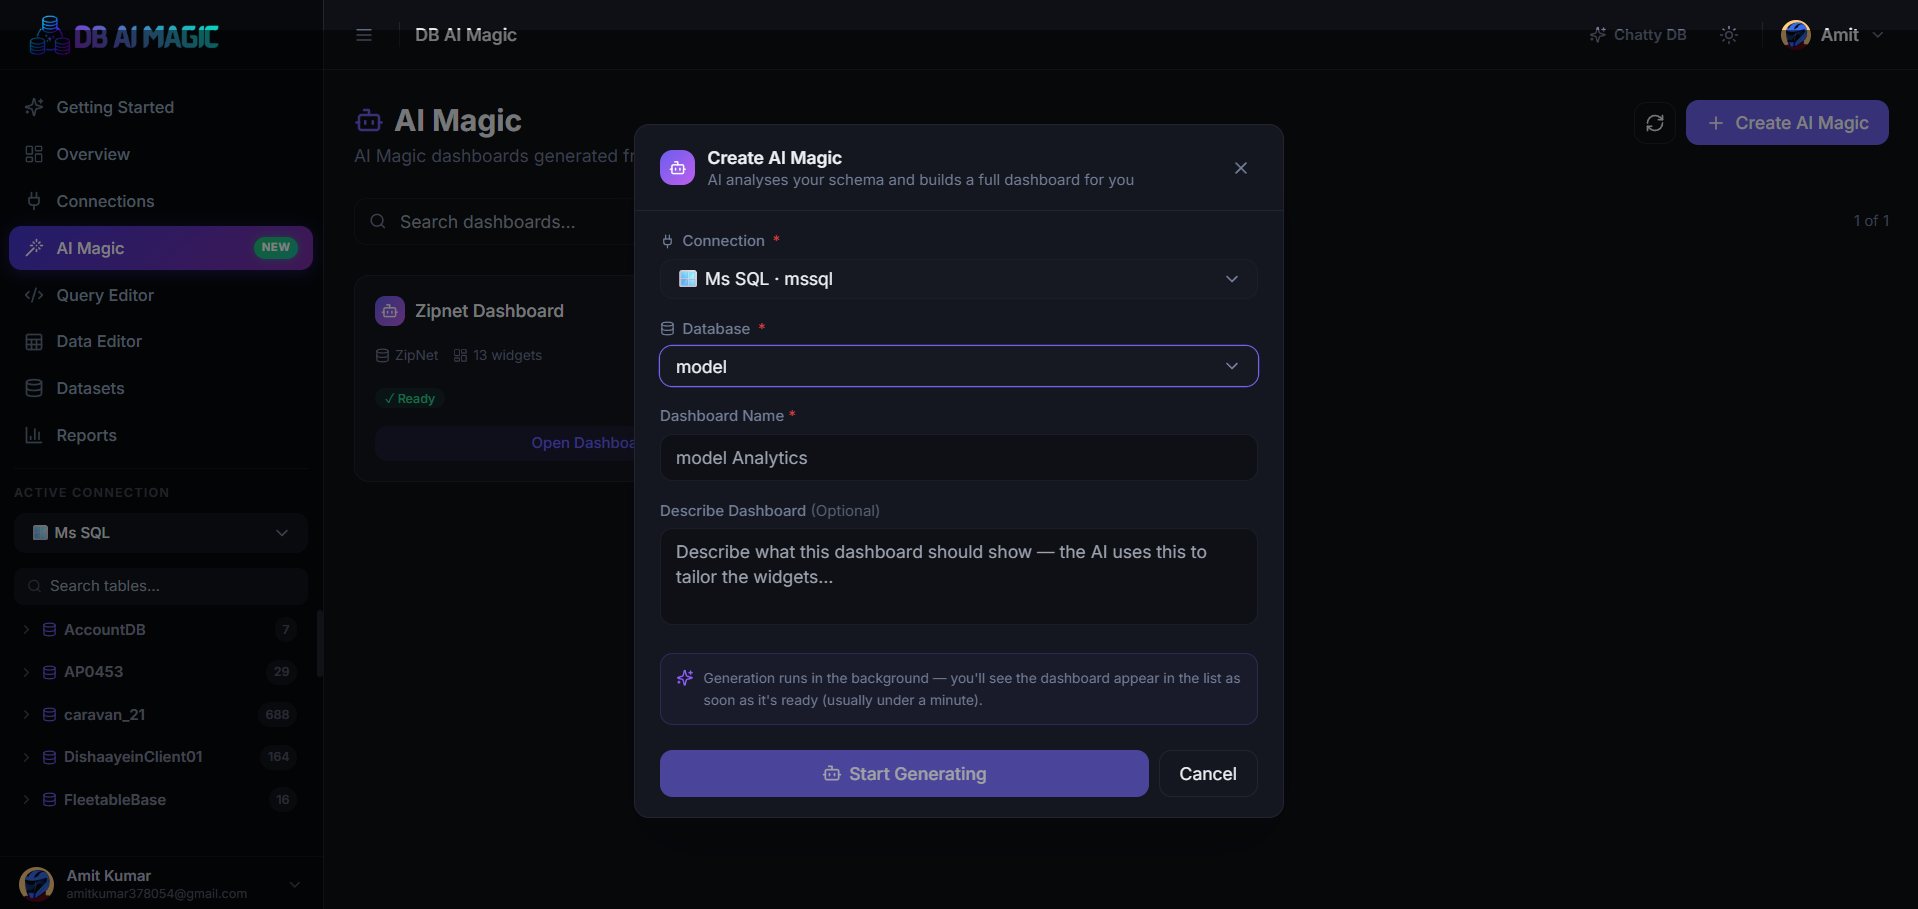Click Start Generating button
Image resolution: width=1918 pixels, height=909 pixels.
click(904, 774)
